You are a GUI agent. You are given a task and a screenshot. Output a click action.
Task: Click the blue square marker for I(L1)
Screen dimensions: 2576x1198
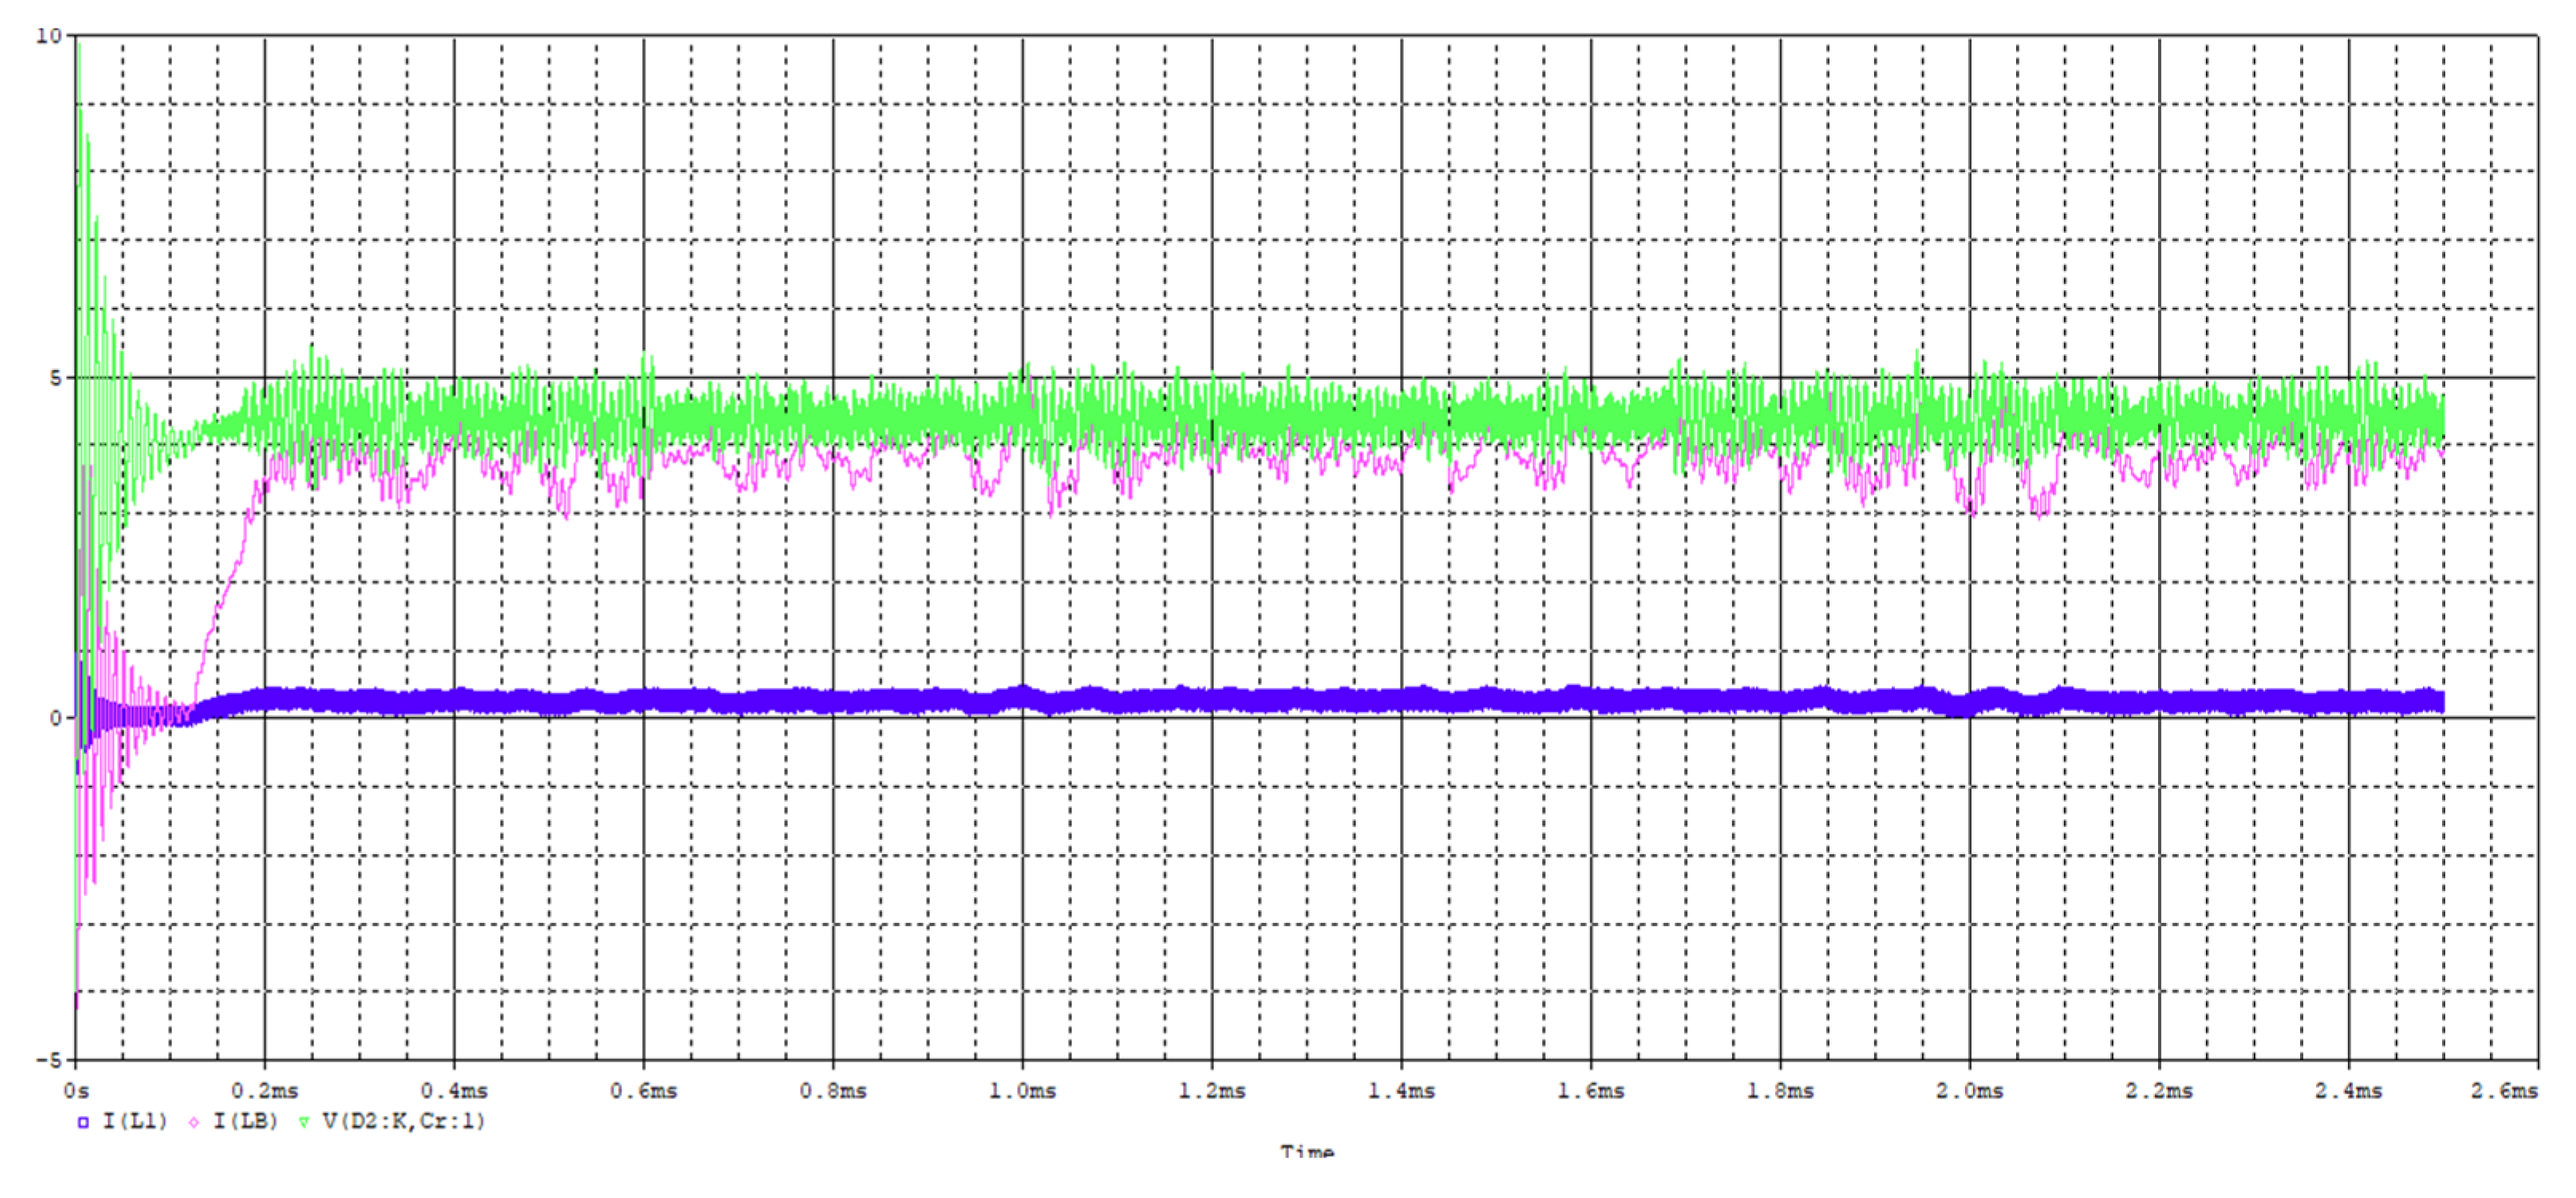[83, 1122]
